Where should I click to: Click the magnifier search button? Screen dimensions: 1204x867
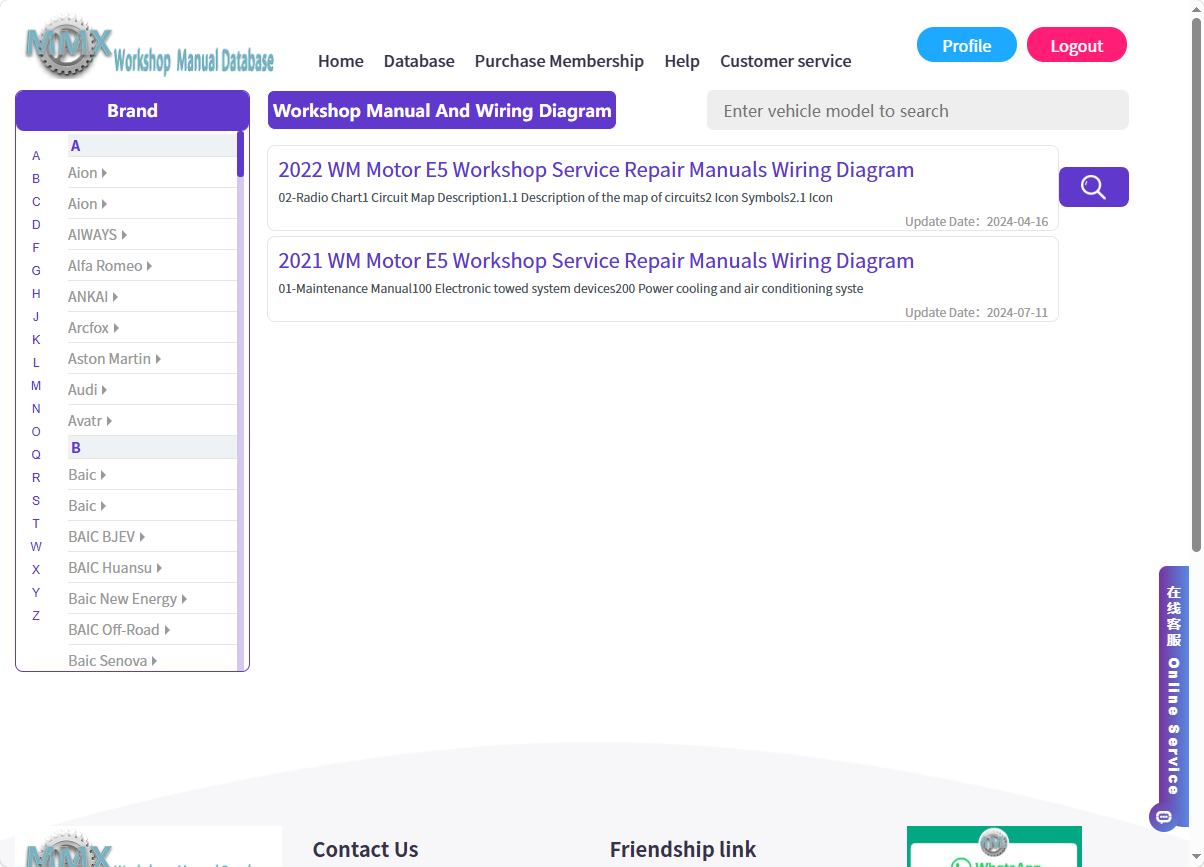tap(1093, 187)
